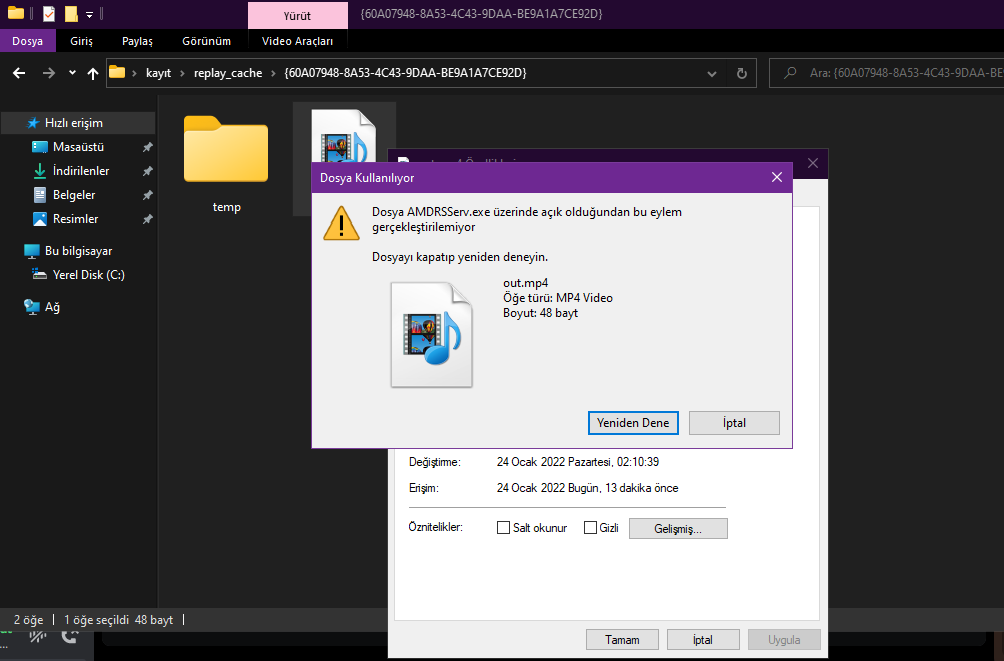Close the properties window

coord(813,163)
